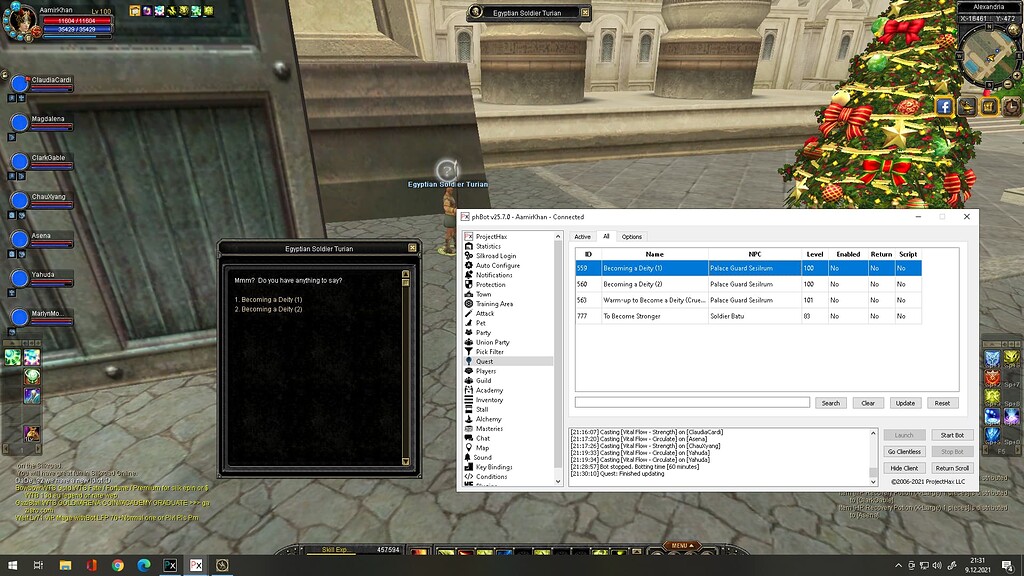Open the in-game MENU button
1024x576 pixels.
tap(681, 546)
